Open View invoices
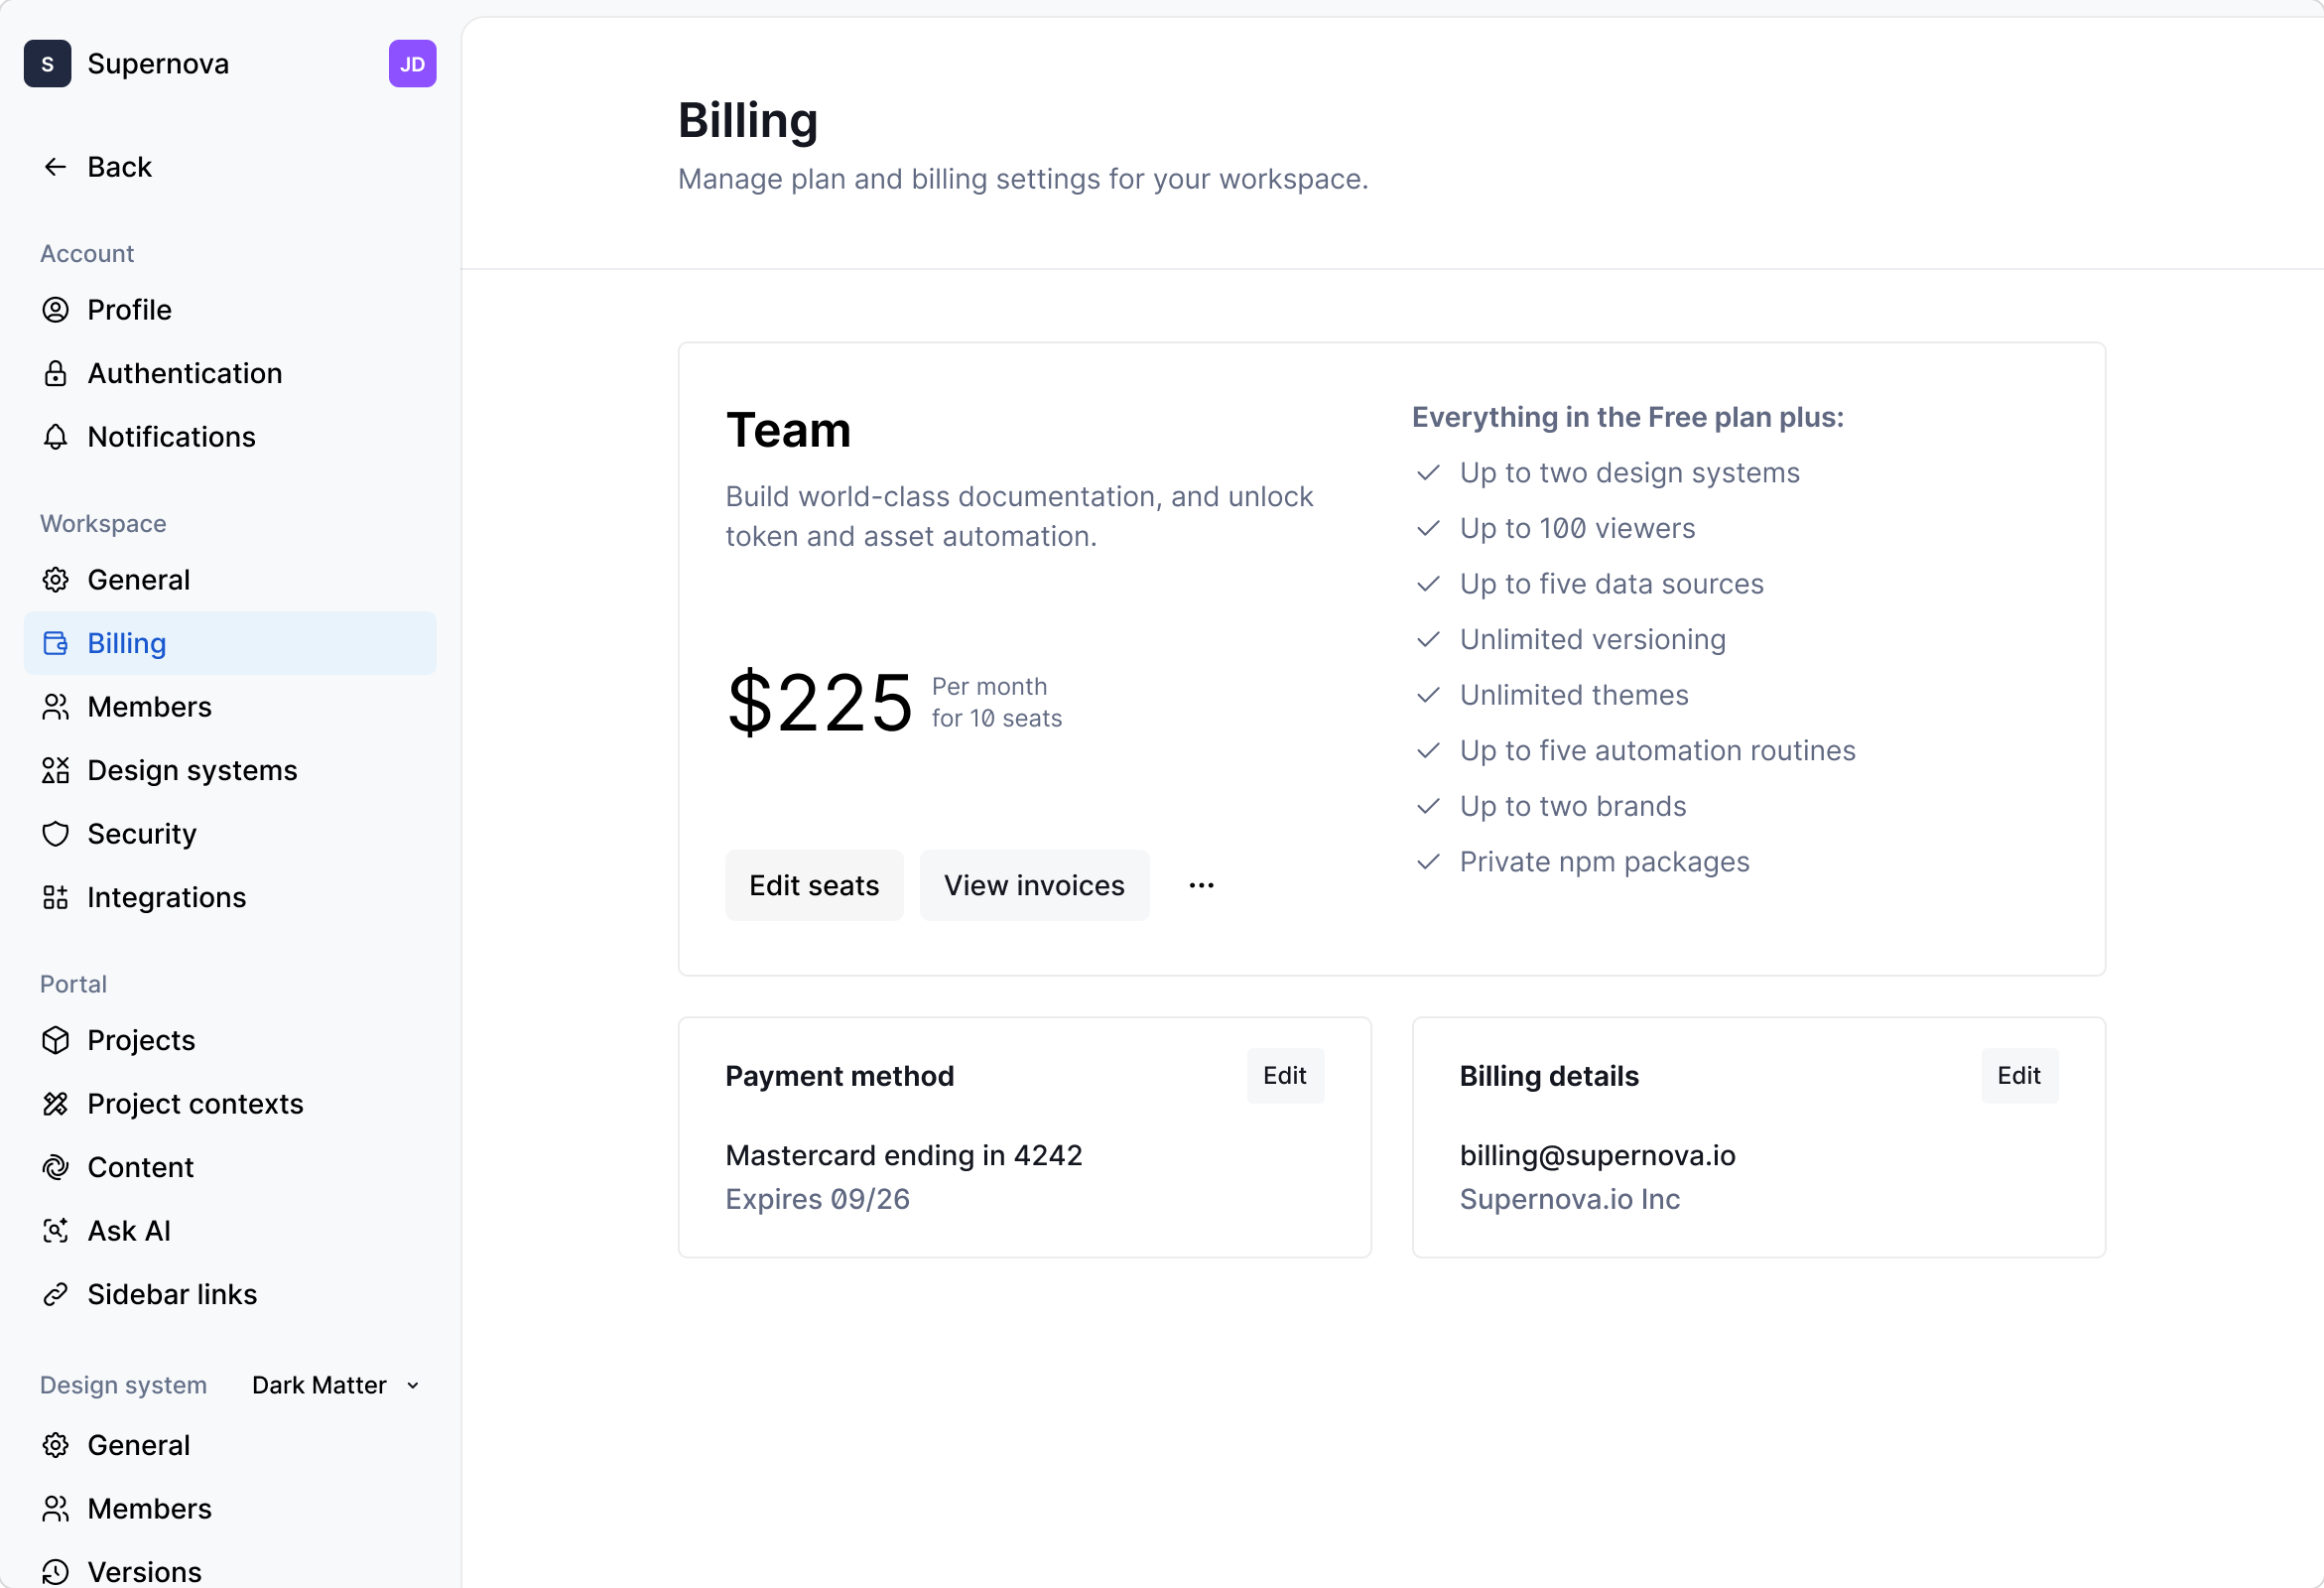Screen dimensions: 2324x1588 [x=1033, y=884]
